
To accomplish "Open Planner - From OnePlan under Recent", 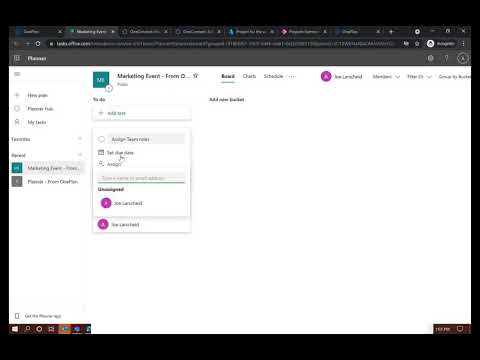I will coord(47,182).
